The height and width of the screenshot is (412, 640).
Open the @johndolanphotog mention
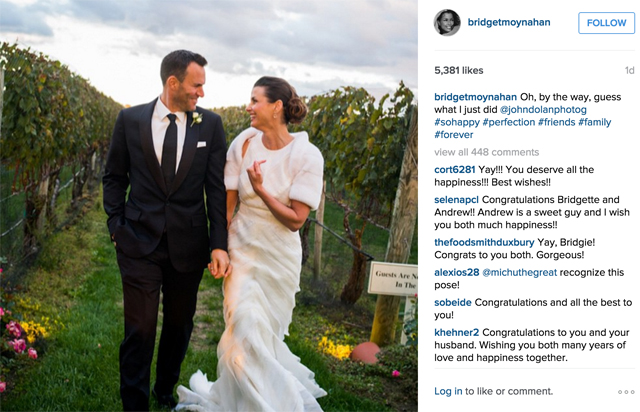(543, 110)
